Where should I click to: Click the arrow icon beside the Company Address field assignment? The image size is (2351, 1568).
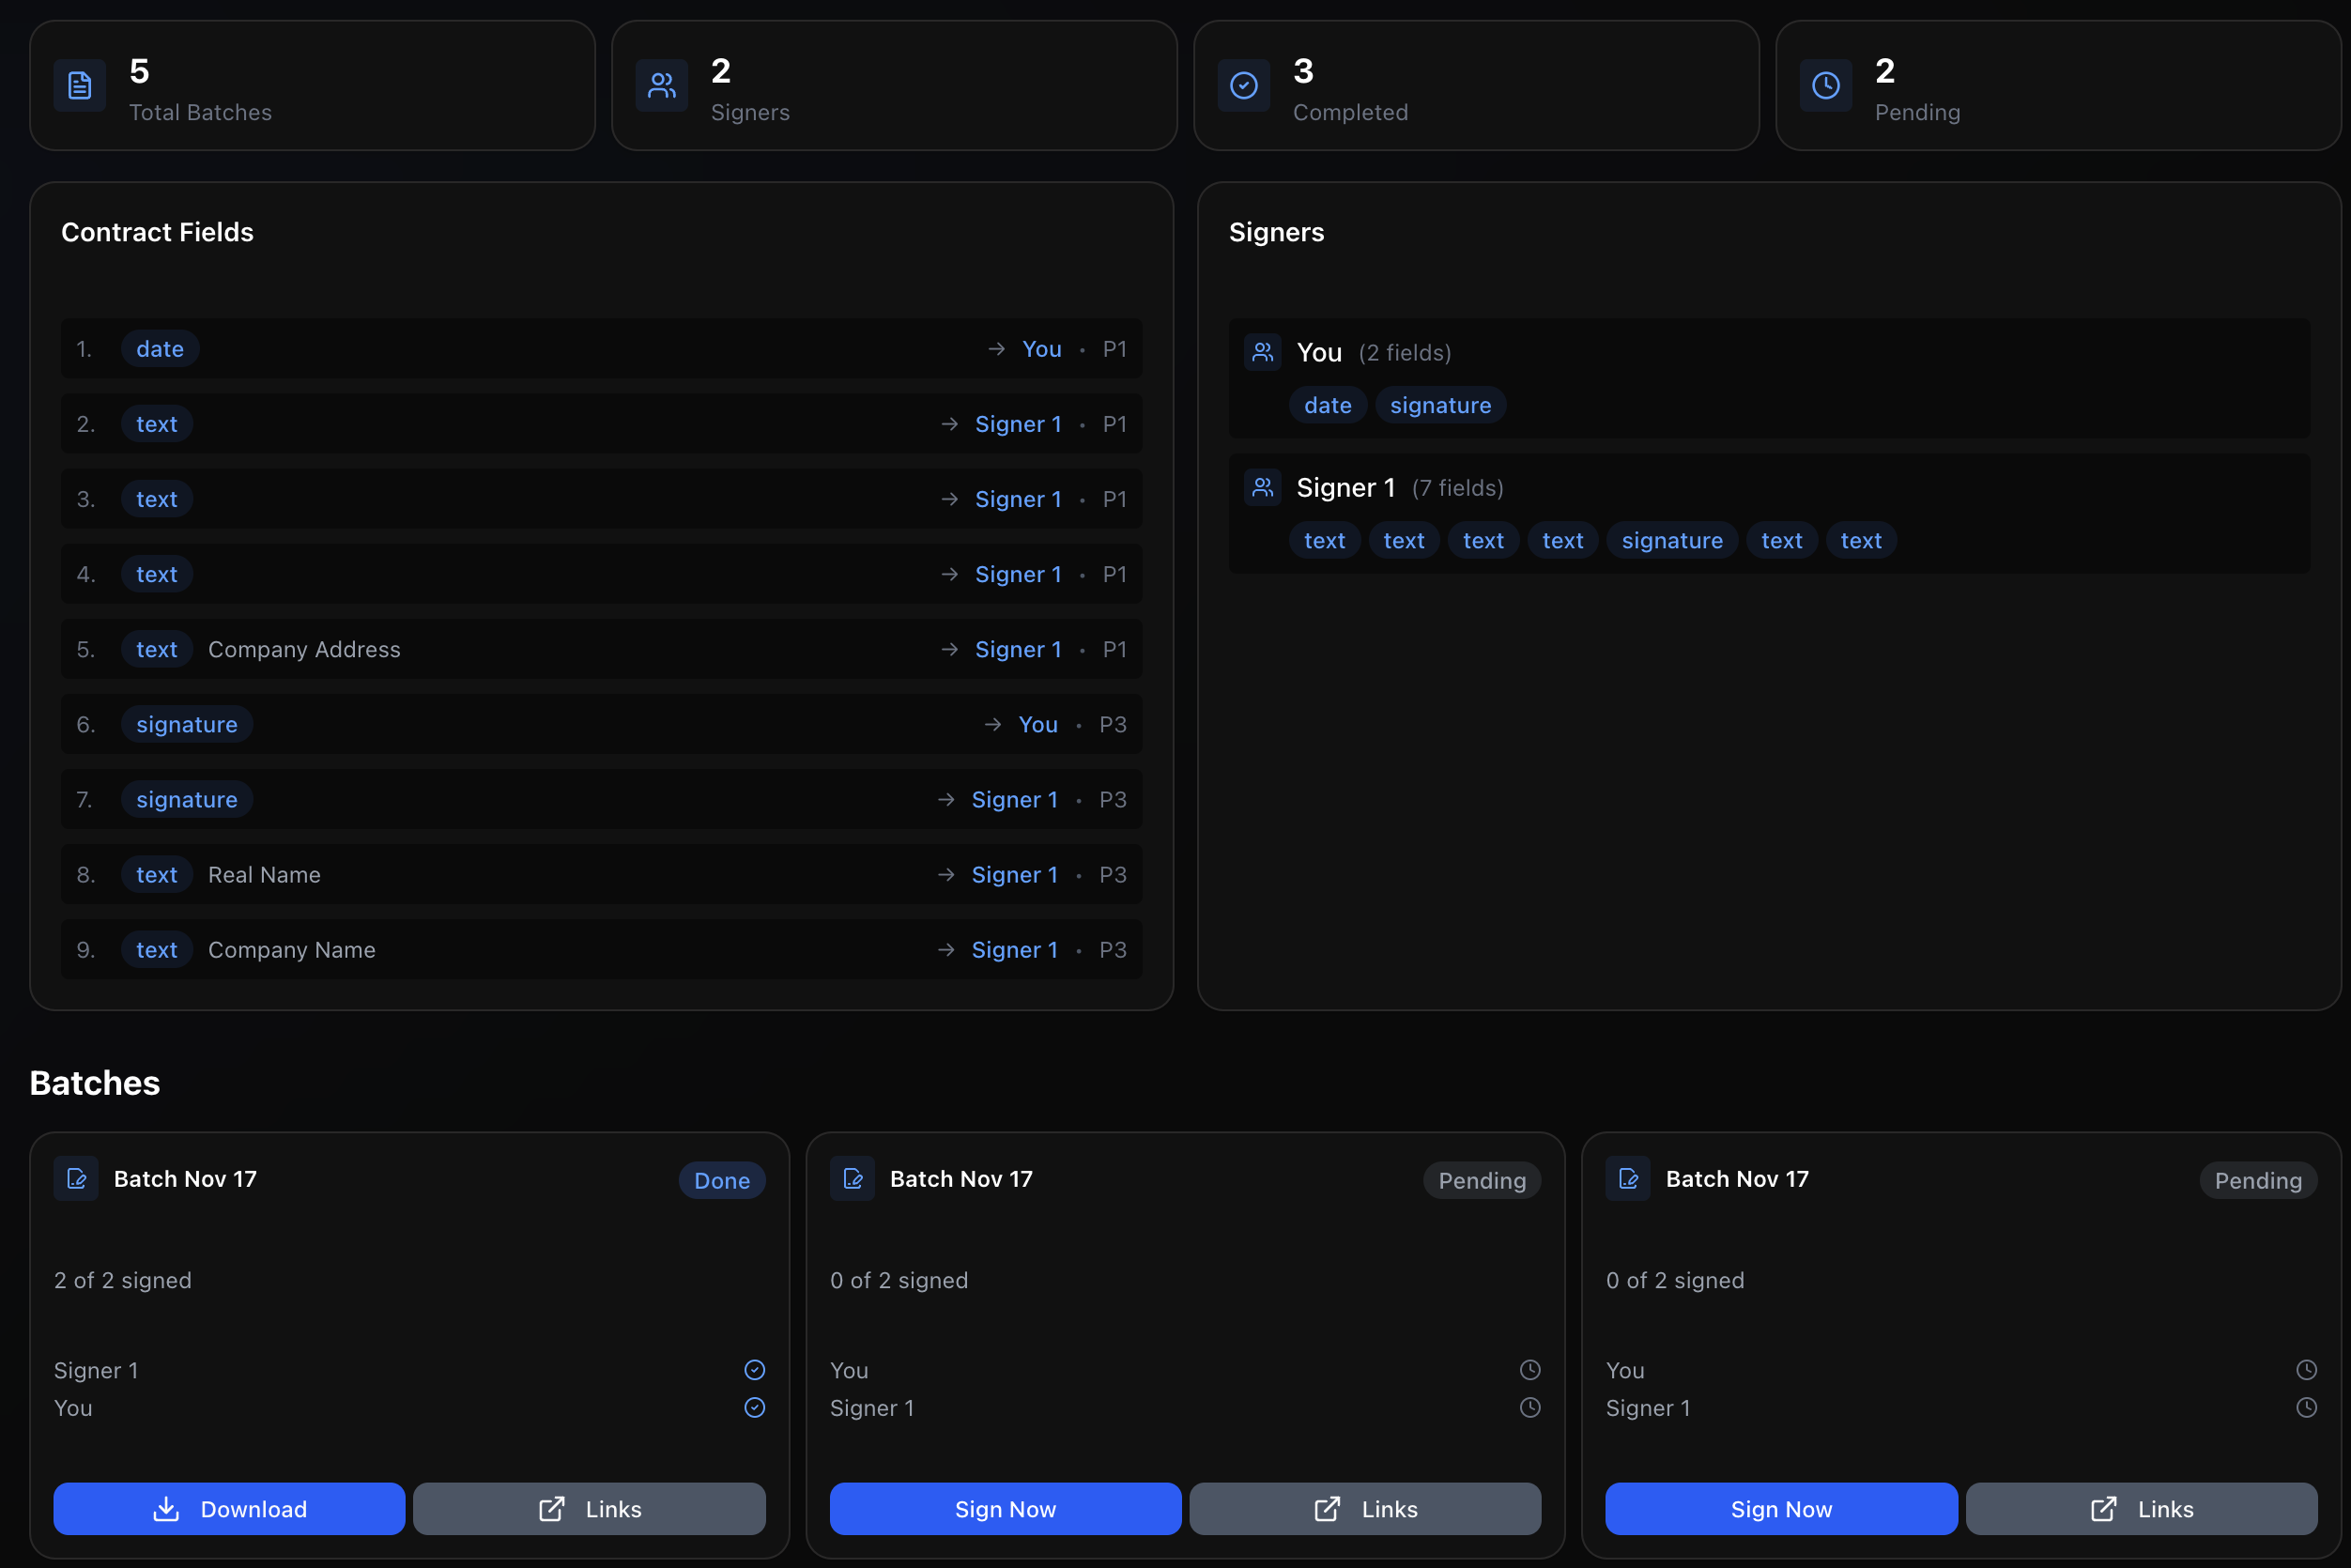[x=949, y=649]
